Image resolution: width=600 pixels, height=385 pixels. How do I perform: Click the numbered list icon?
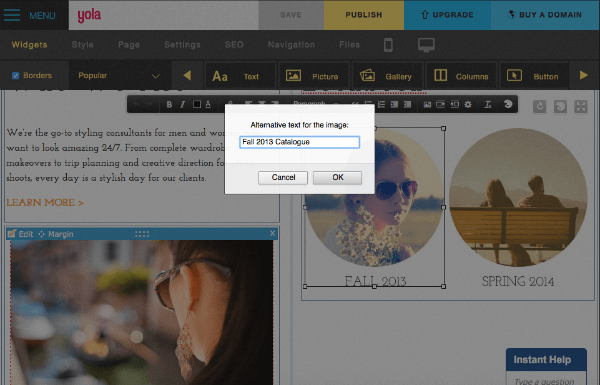coord(381,104)
